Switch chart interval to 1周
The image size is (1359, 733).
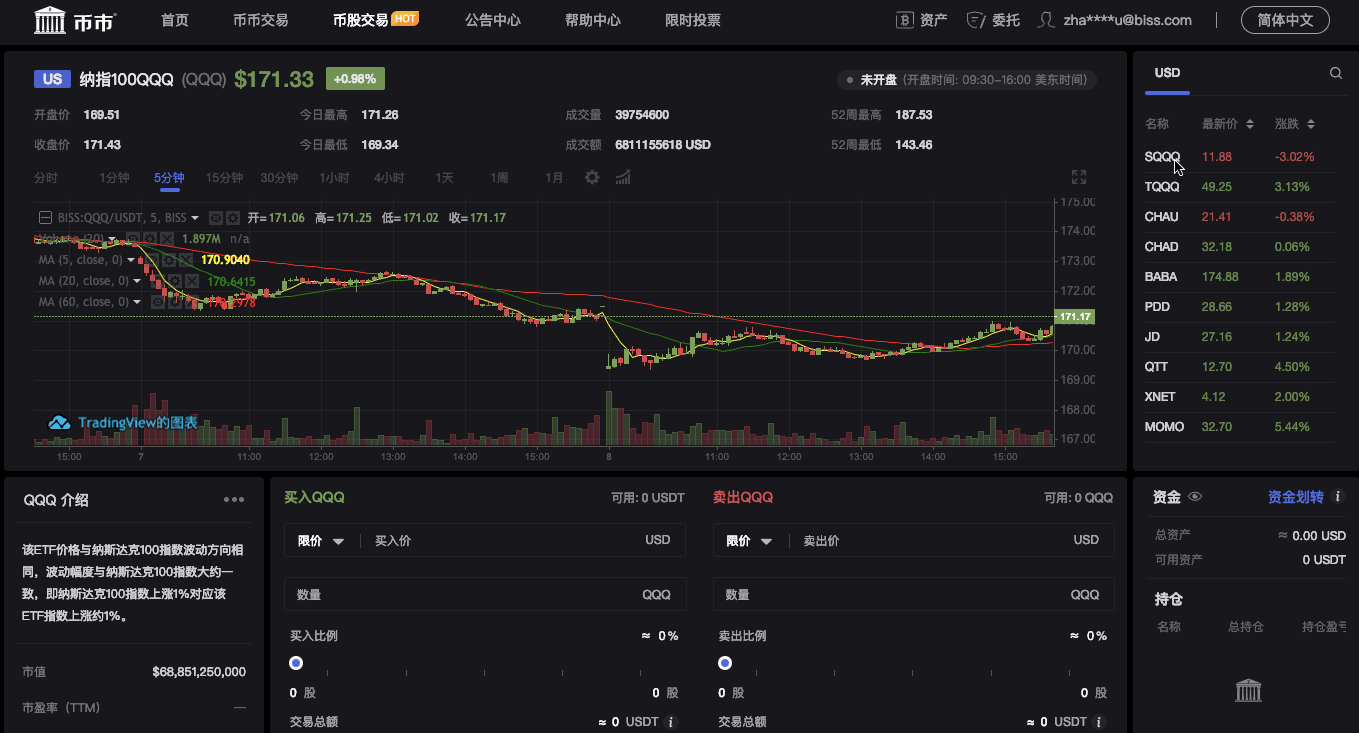[499, 178]
